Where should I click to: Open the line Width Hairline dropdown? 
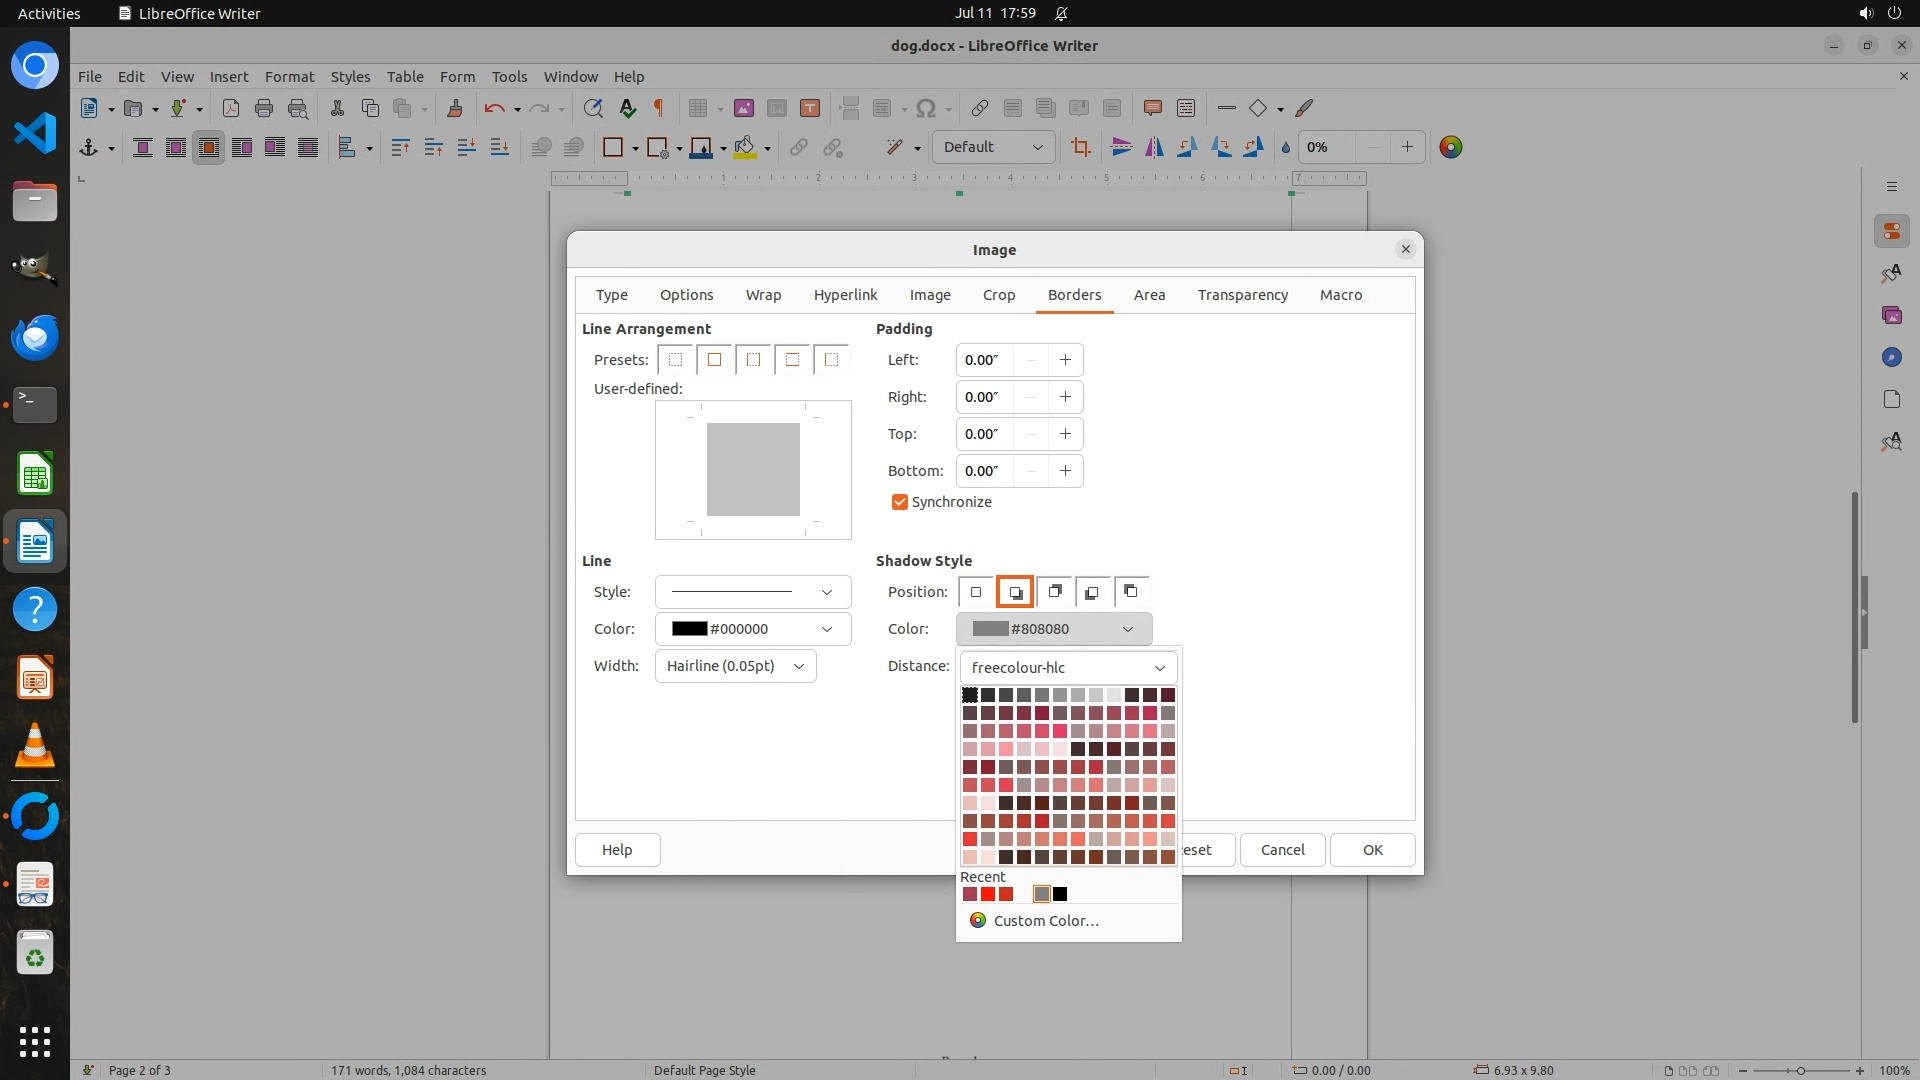pos(735,666)
